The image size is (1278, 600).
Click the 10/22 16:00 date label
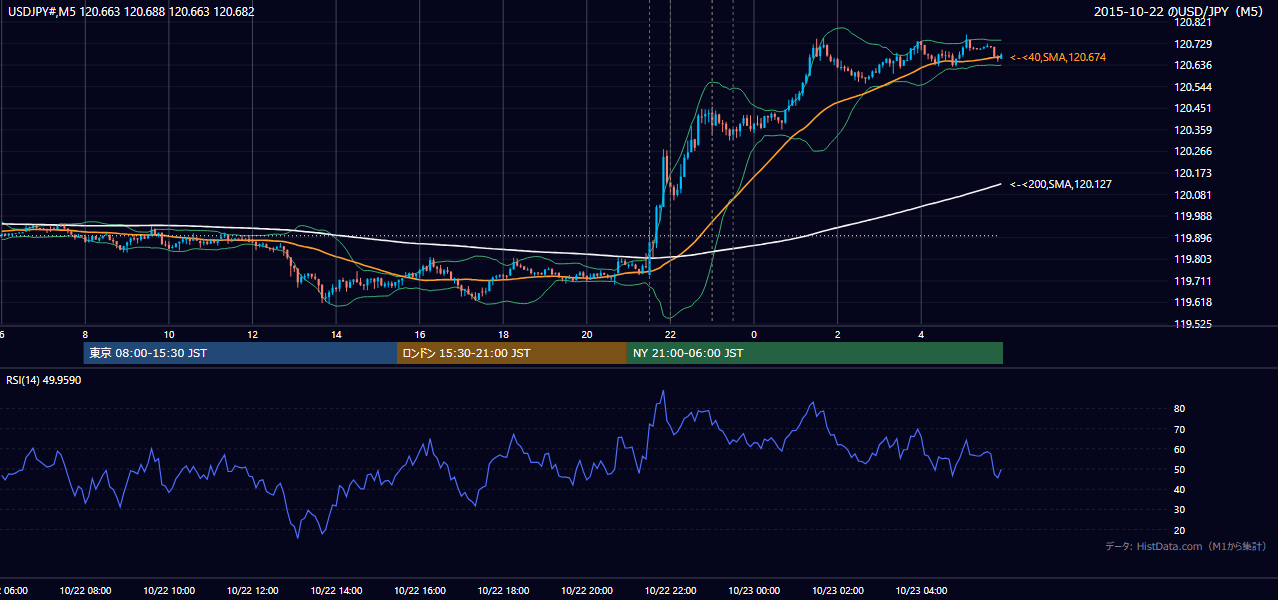(418, 591)
